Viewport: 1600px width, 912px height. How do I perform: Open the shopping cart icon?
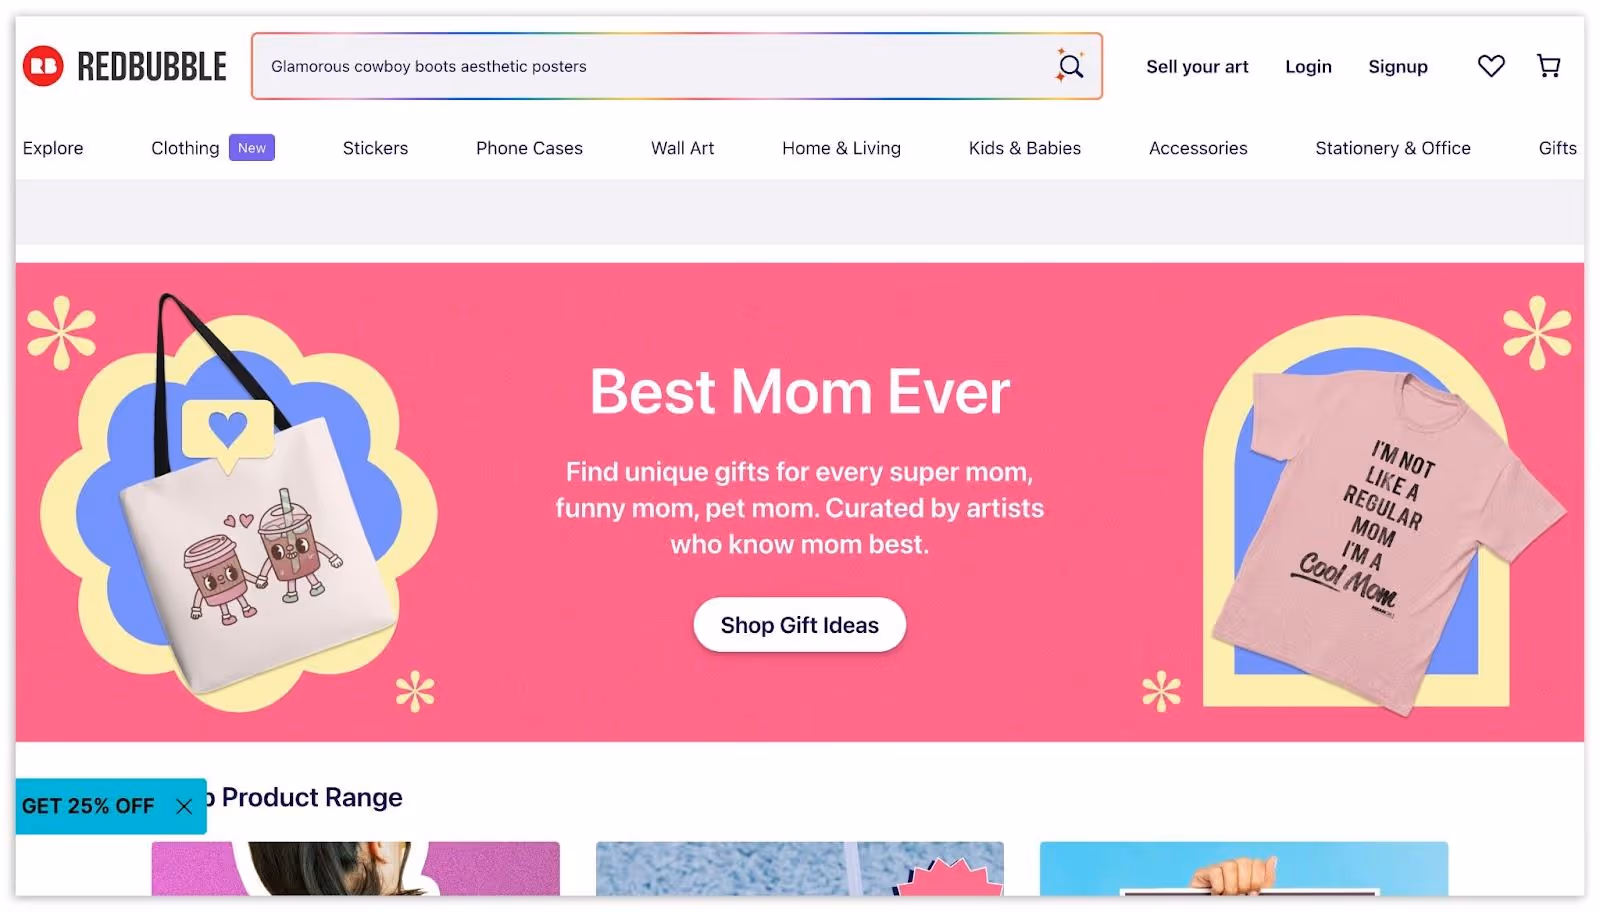(x=1548, y=66)
